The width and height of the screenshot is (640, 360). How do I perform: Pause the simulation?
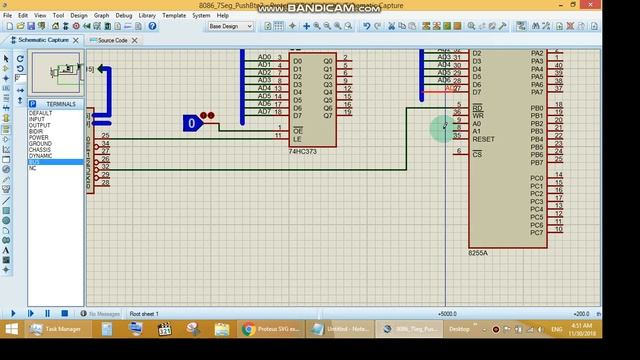click(47, 313)
